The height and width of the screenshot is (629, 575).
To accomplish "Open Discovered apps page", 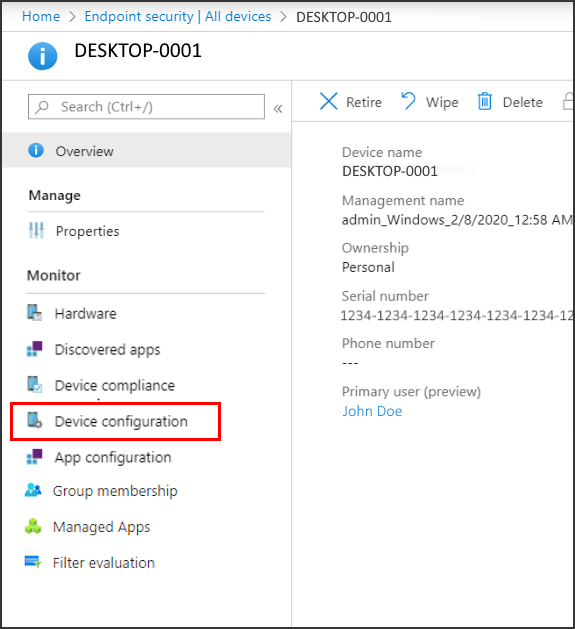I will 107,350.
